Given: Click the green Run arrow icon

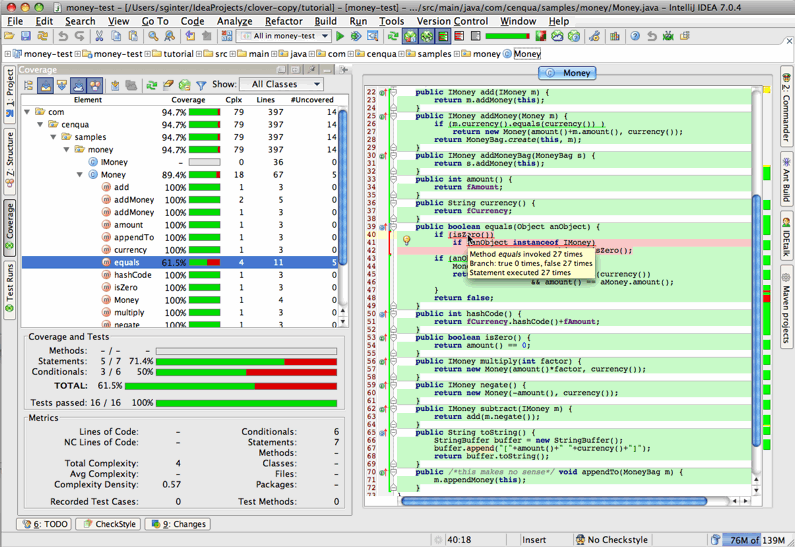Looking at the screenshot, I should [x=341, y=37].
